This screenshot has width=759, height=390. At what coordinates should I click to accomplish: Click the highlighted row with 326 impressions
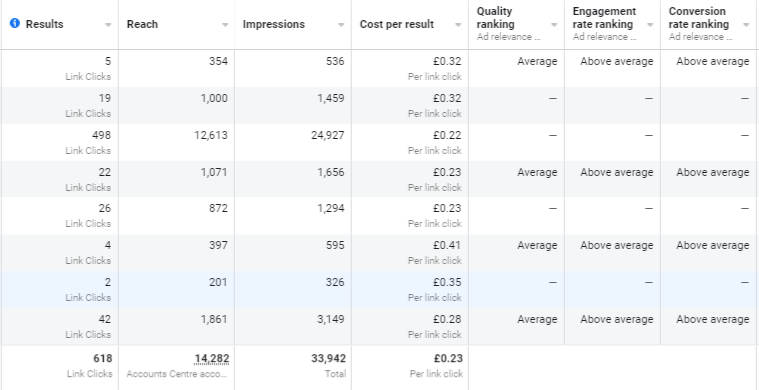pos(380,289)
